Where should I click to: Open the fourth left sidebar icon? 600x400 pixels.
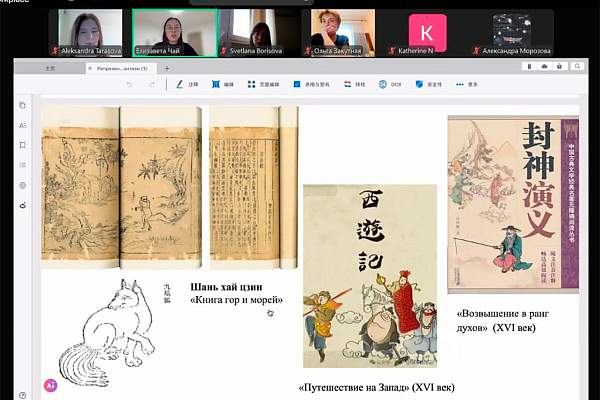coord(23,165)
